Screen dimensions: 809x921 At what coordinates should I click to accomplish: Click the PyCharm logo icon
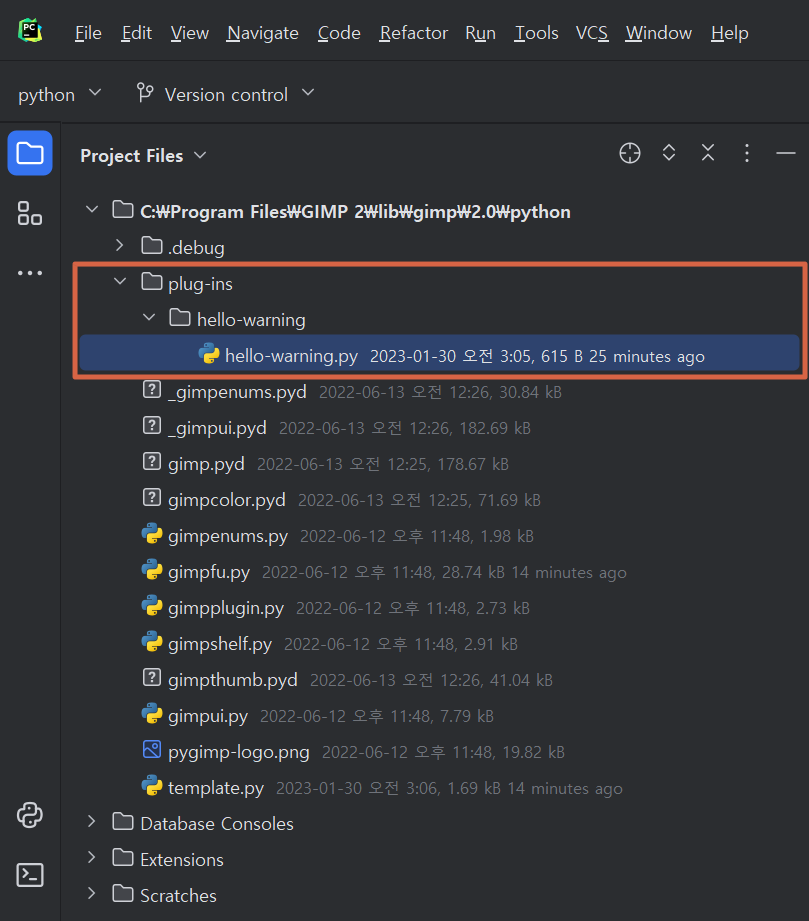tap(30, 31)
